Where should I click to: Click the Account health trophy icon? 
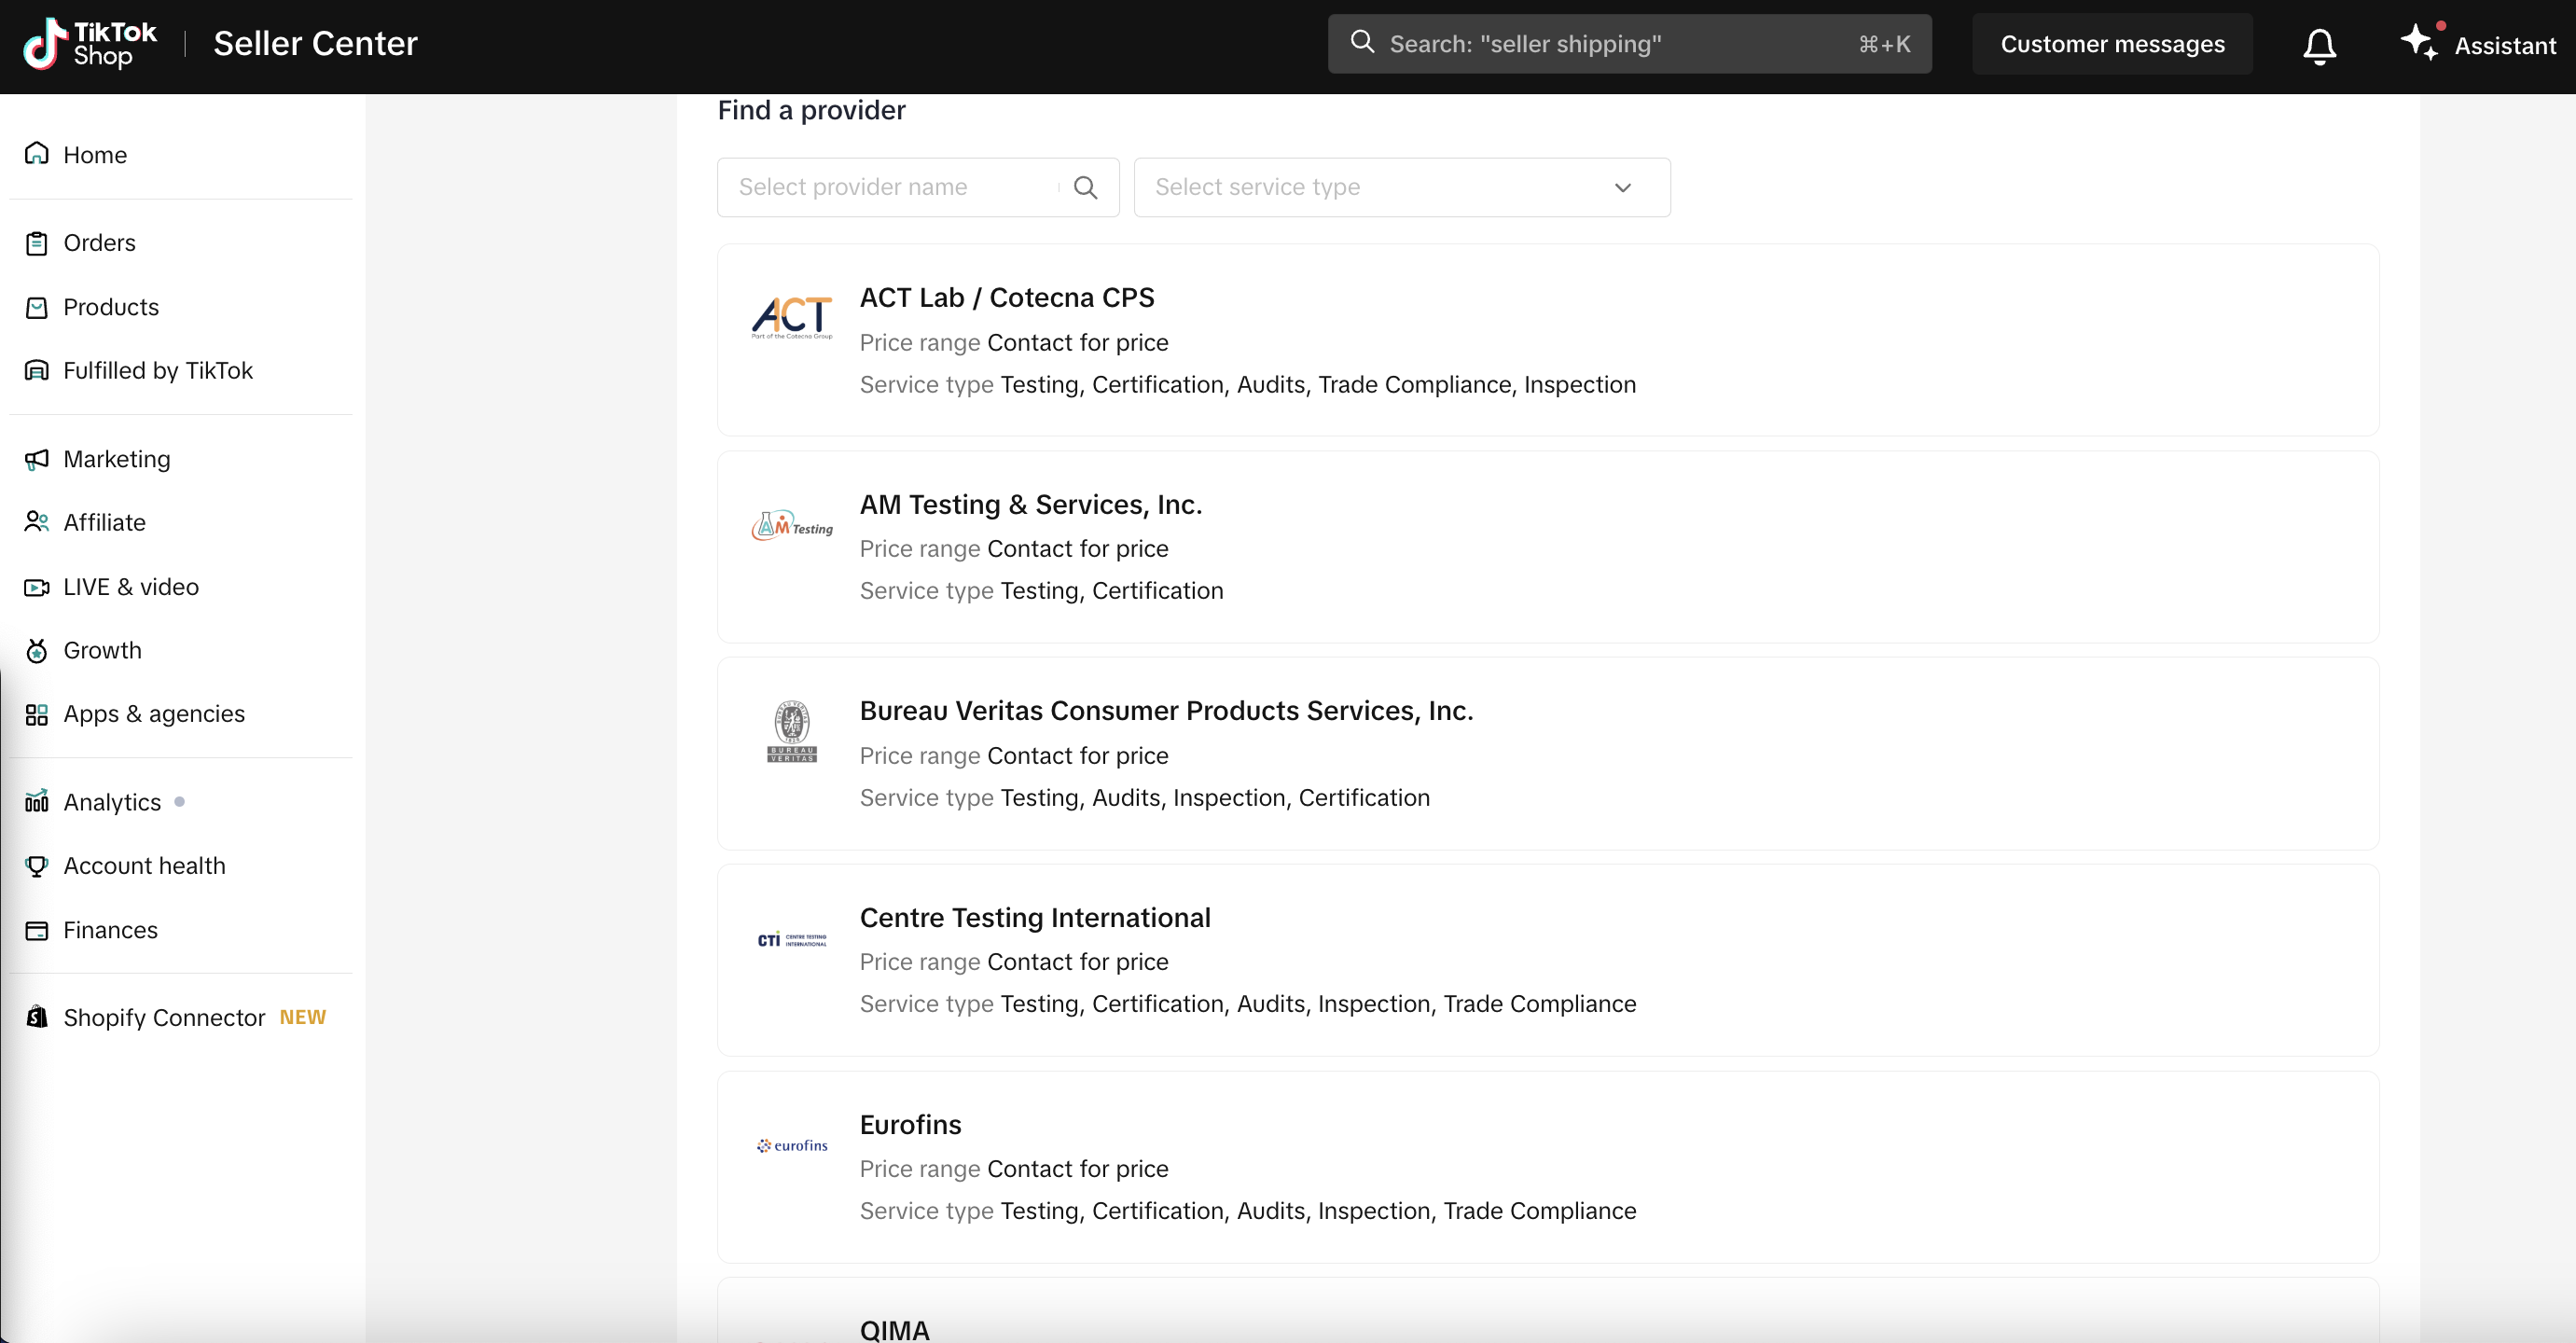37,866
